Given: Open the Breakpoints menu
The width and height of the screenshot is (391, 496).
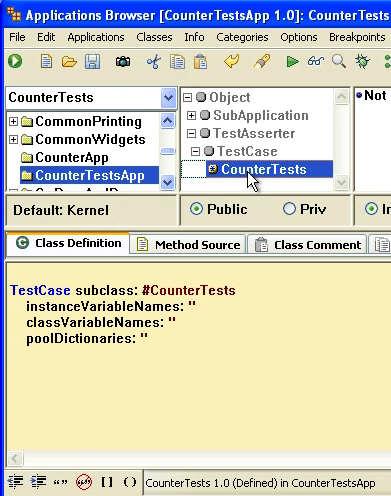Looking at the screenshot, I should click(x=357, y=37).
